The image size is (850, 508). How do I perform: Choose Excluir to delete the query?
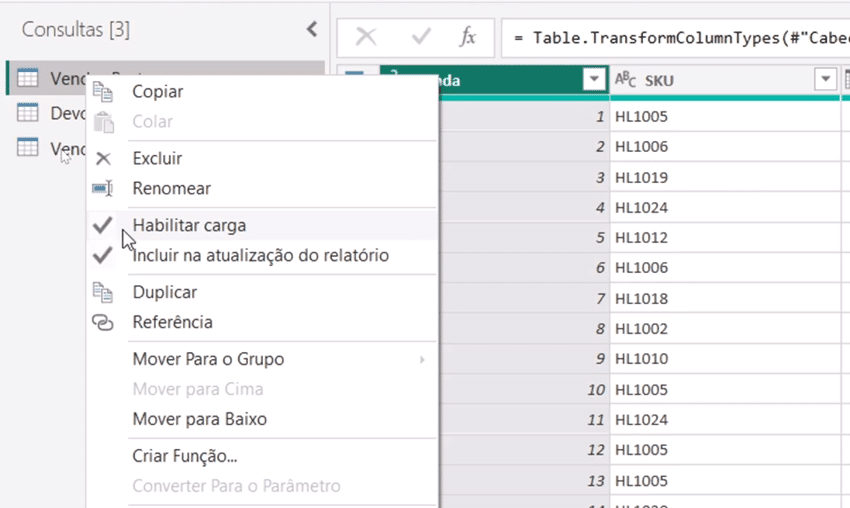pos(157,158)
